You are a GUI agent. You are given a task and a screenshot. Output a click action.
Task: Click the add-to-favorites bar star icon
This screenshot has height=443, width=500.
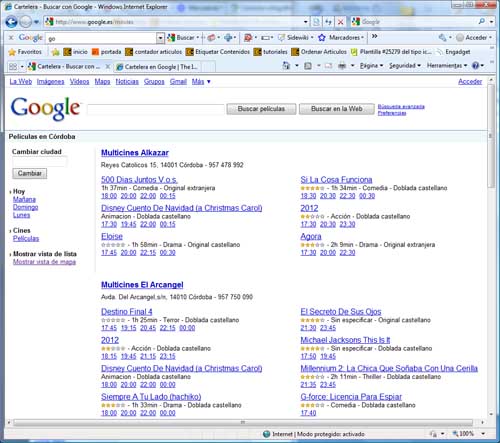pyautogui.click(x=55, y=52)
